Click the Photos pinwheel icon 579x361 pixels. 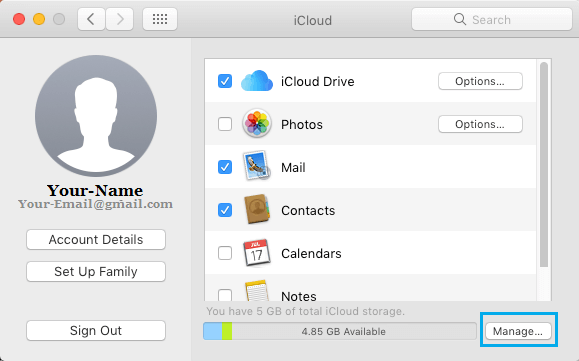click(257, 123)
